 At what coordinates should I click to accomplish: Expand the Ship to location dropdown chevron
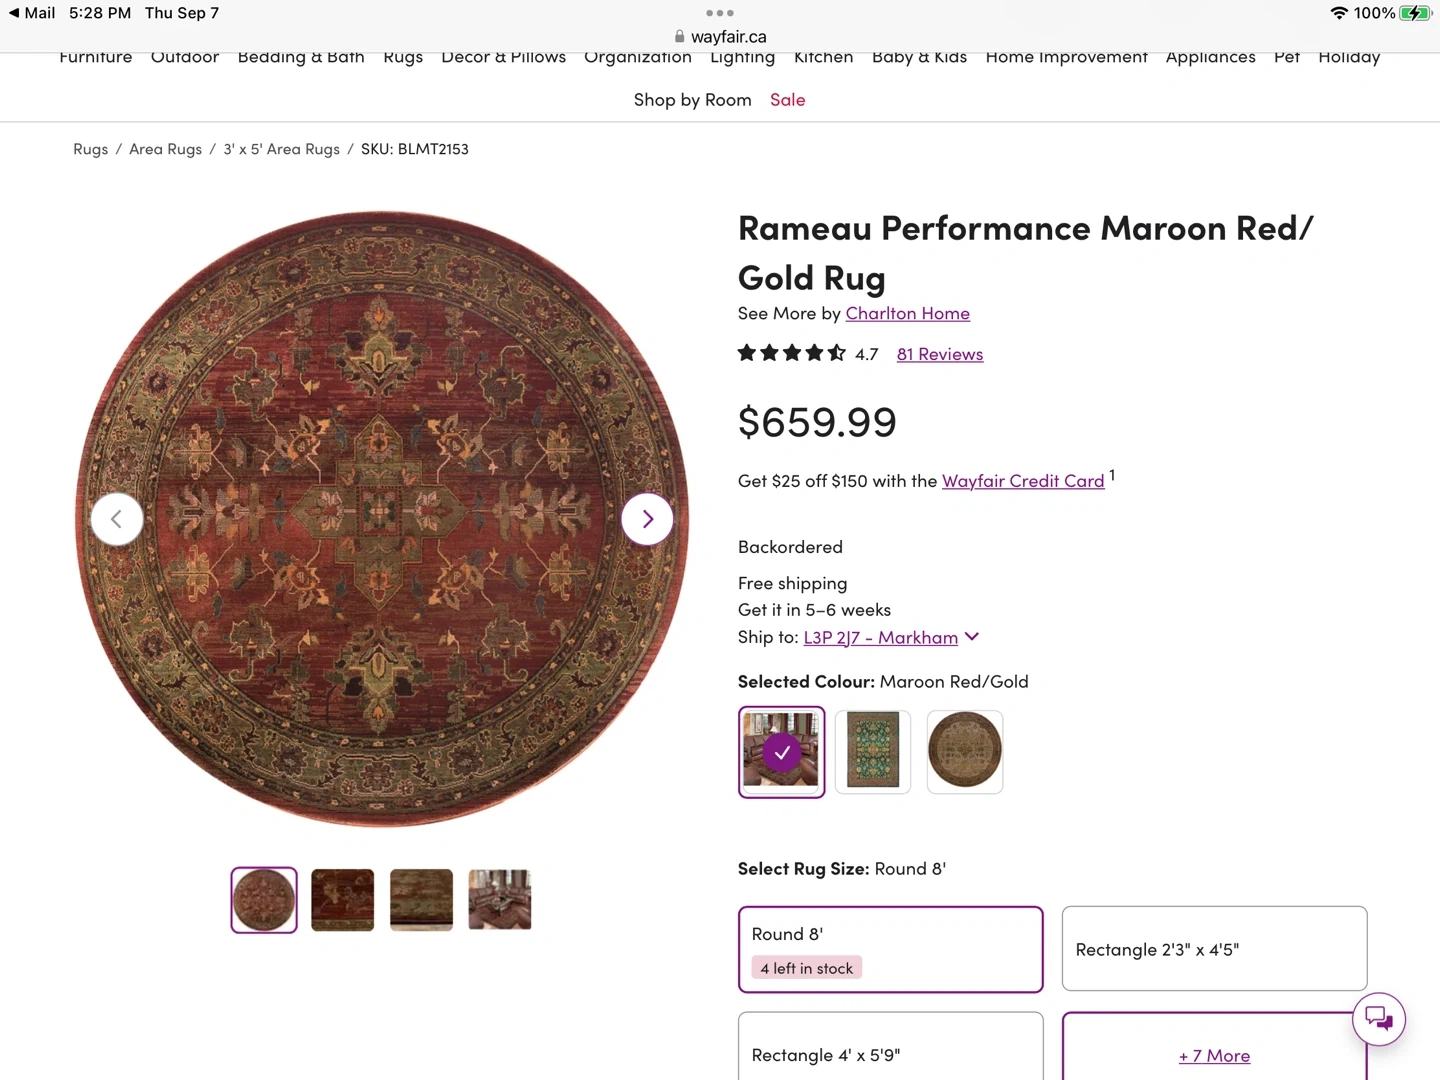tap(972, 637)
